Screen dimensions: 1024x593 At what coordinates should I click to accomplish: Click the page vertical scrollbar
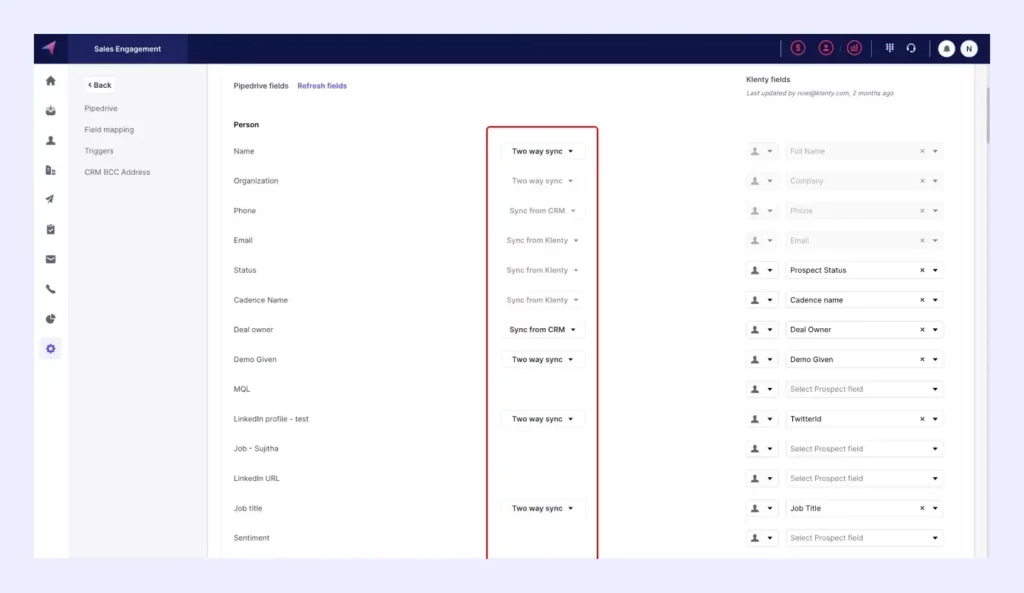click(987, 116)
